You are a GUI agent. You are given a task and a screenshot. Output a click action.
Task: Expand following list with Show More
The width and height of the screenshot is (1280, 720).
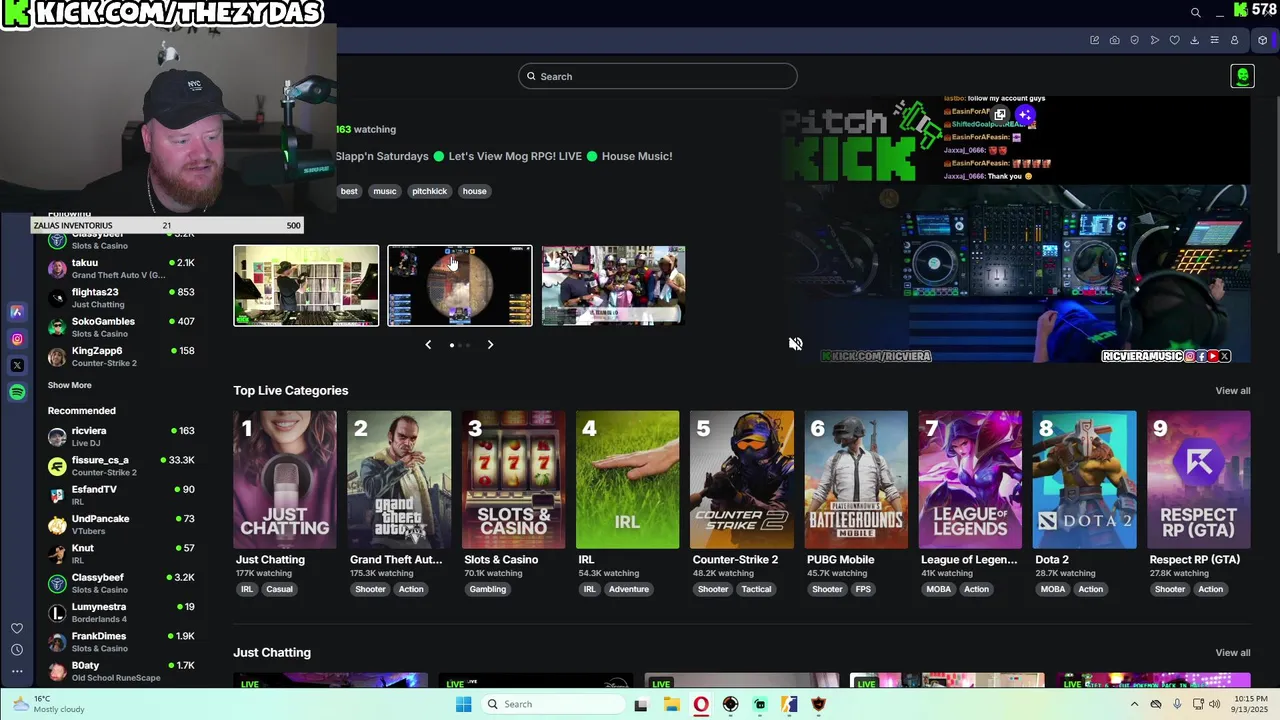69,385
